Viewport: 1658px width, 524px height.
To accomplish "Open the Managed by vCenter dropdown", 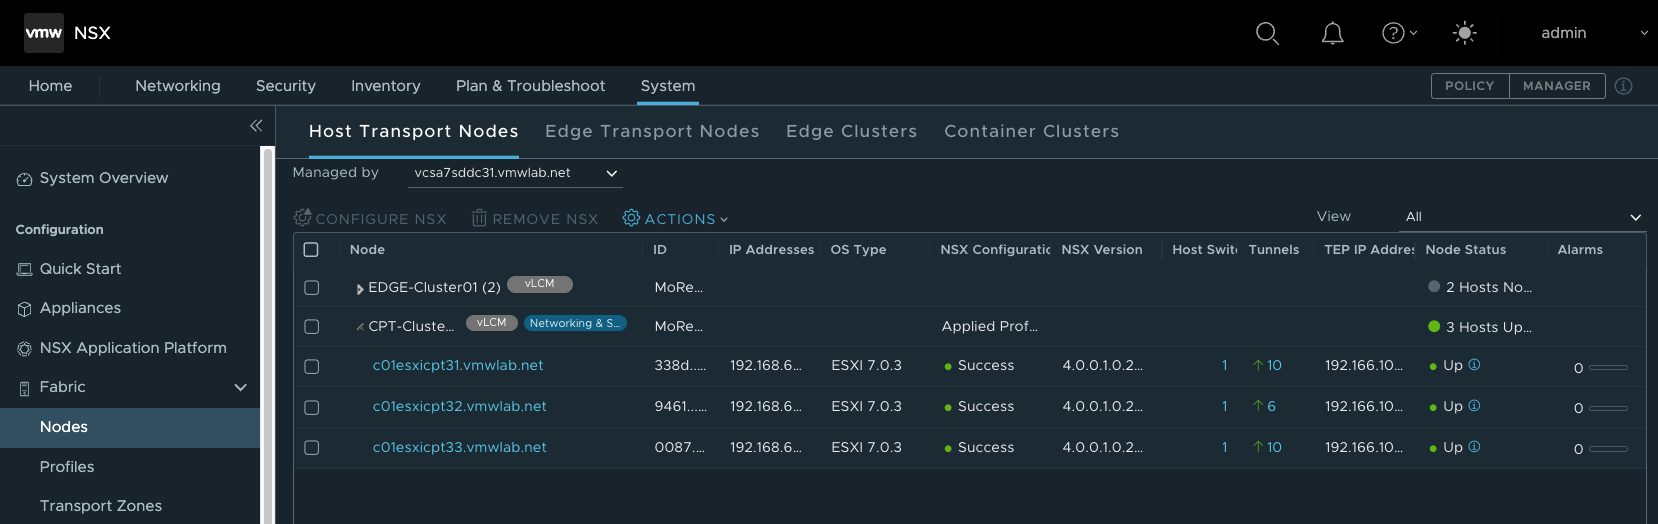I will tap(515, 173).
